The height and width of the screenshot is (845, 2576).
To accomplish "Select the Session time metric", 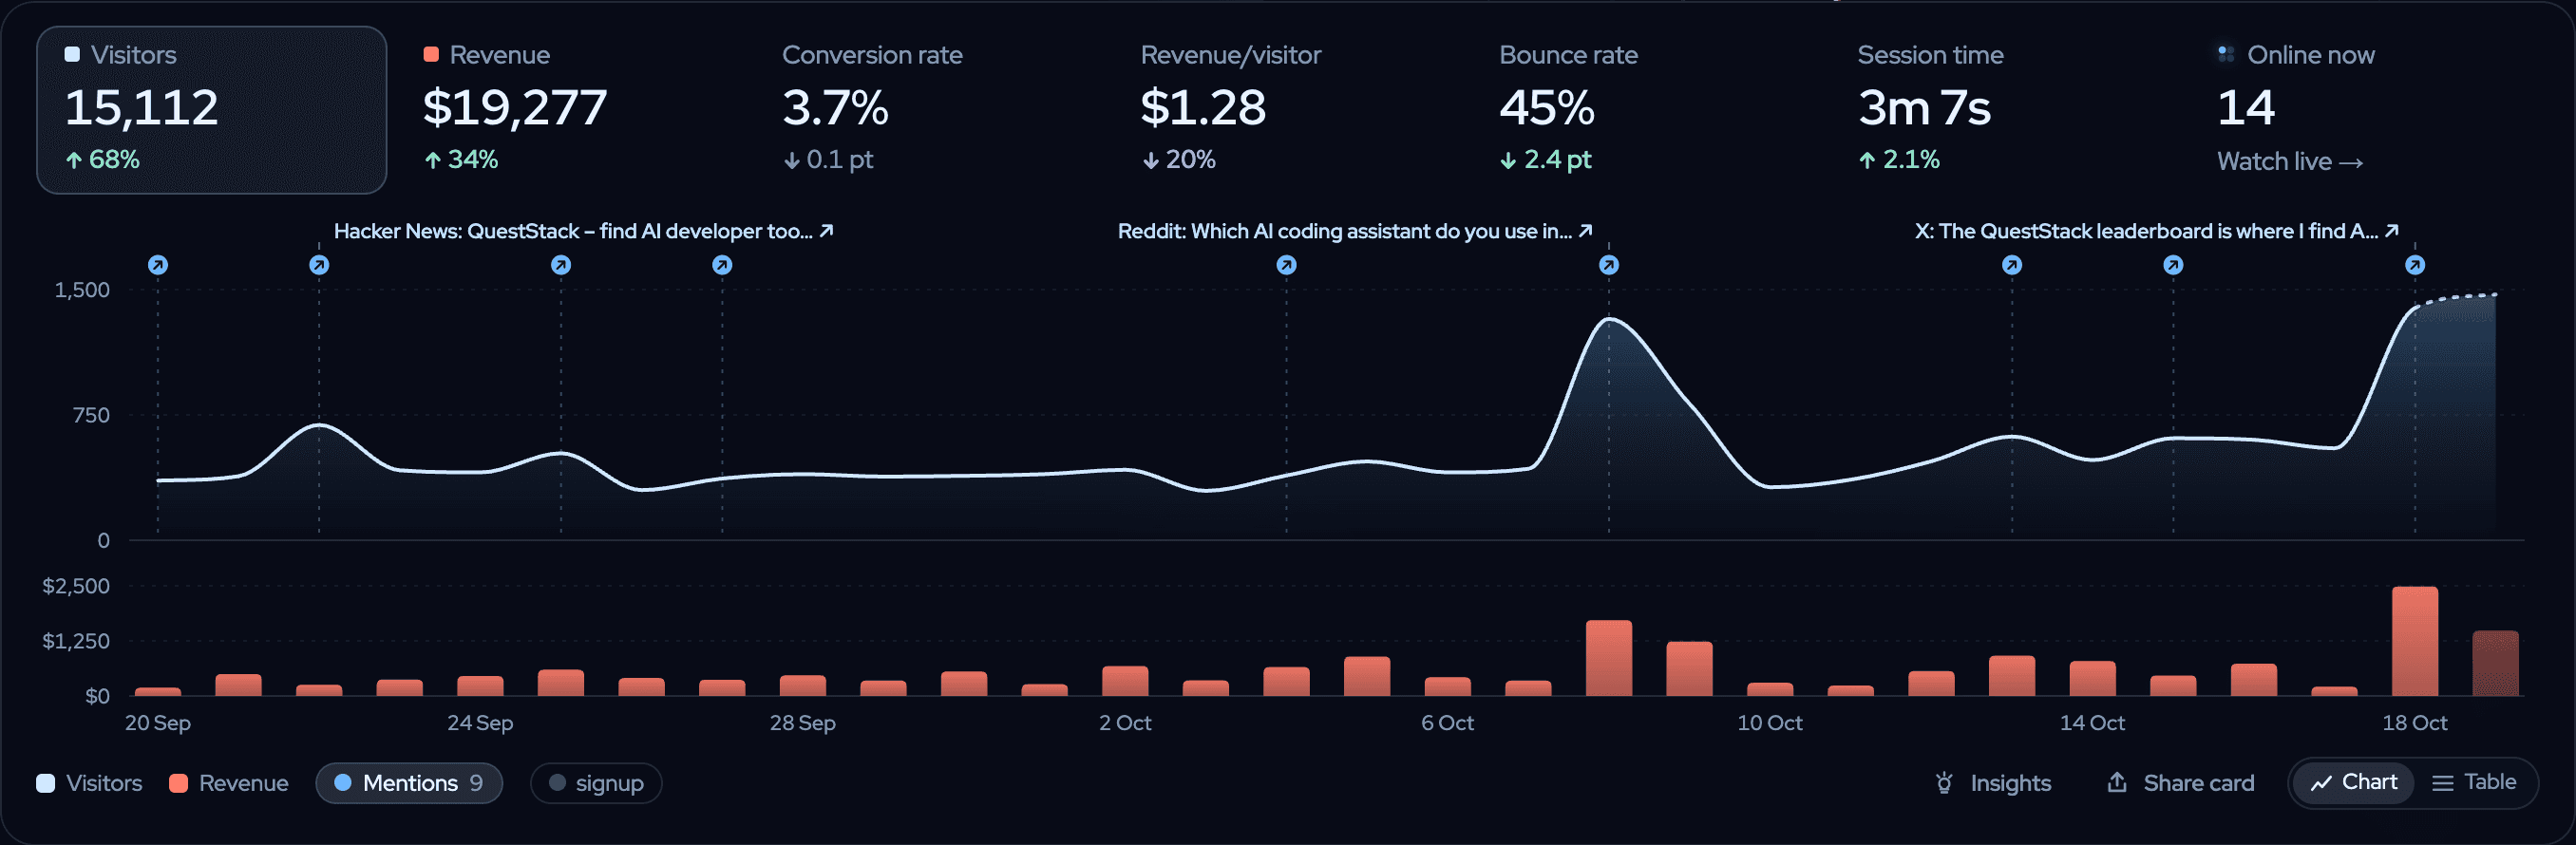I will click(1930, 108).
